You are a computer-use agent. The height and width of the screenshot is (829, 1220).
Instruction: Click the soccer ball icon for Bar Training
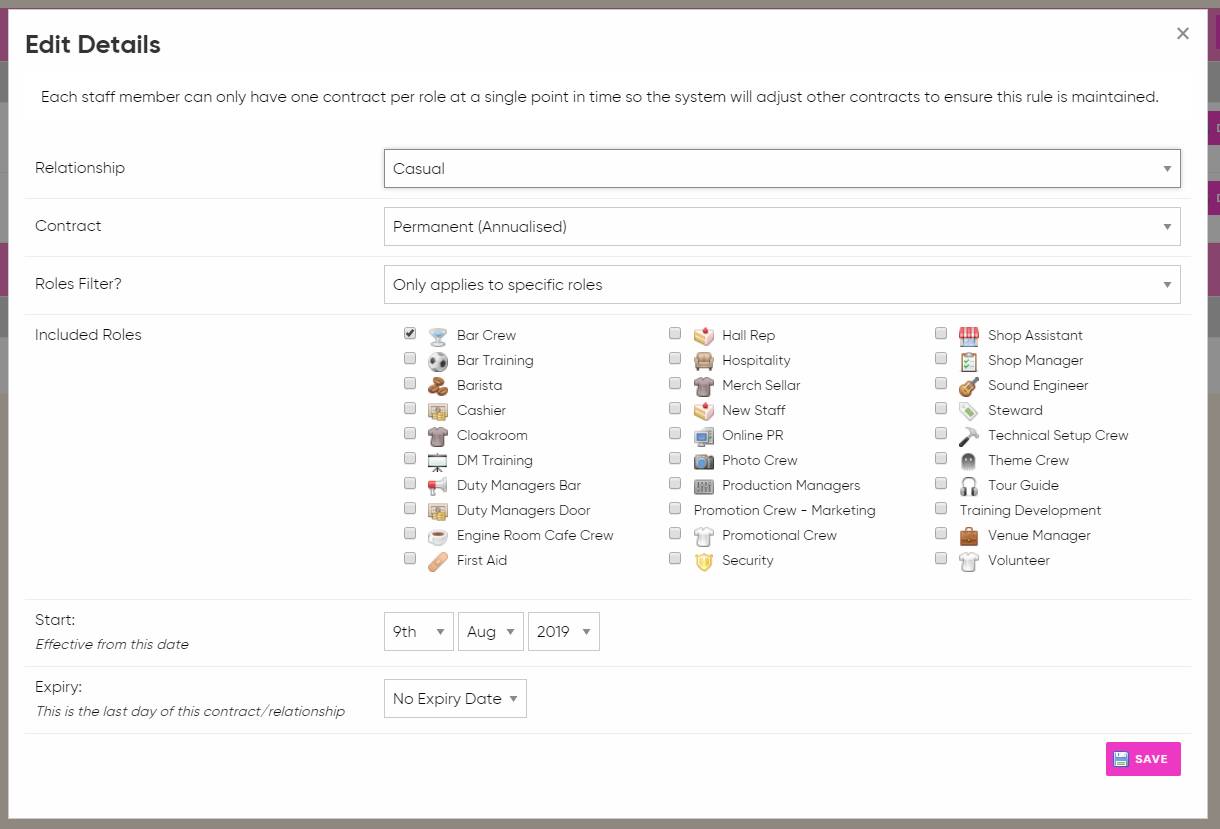pos(438,361)
